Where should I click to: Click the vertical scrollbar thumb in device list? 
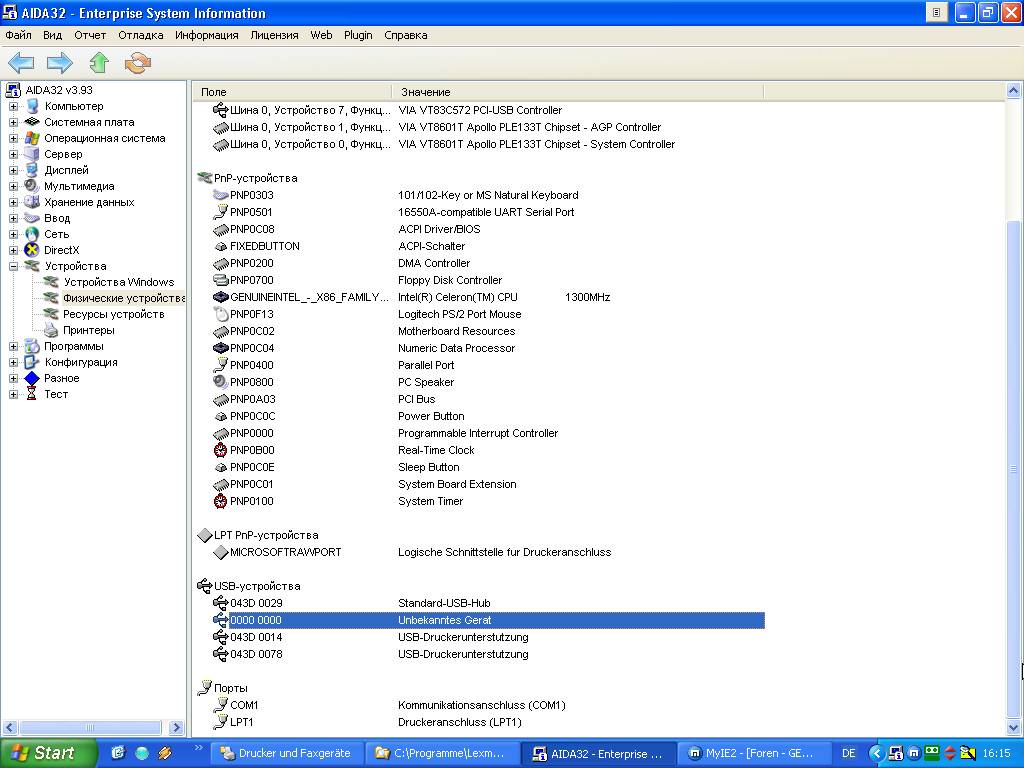pyautogui.click(x=1014, y=469)
